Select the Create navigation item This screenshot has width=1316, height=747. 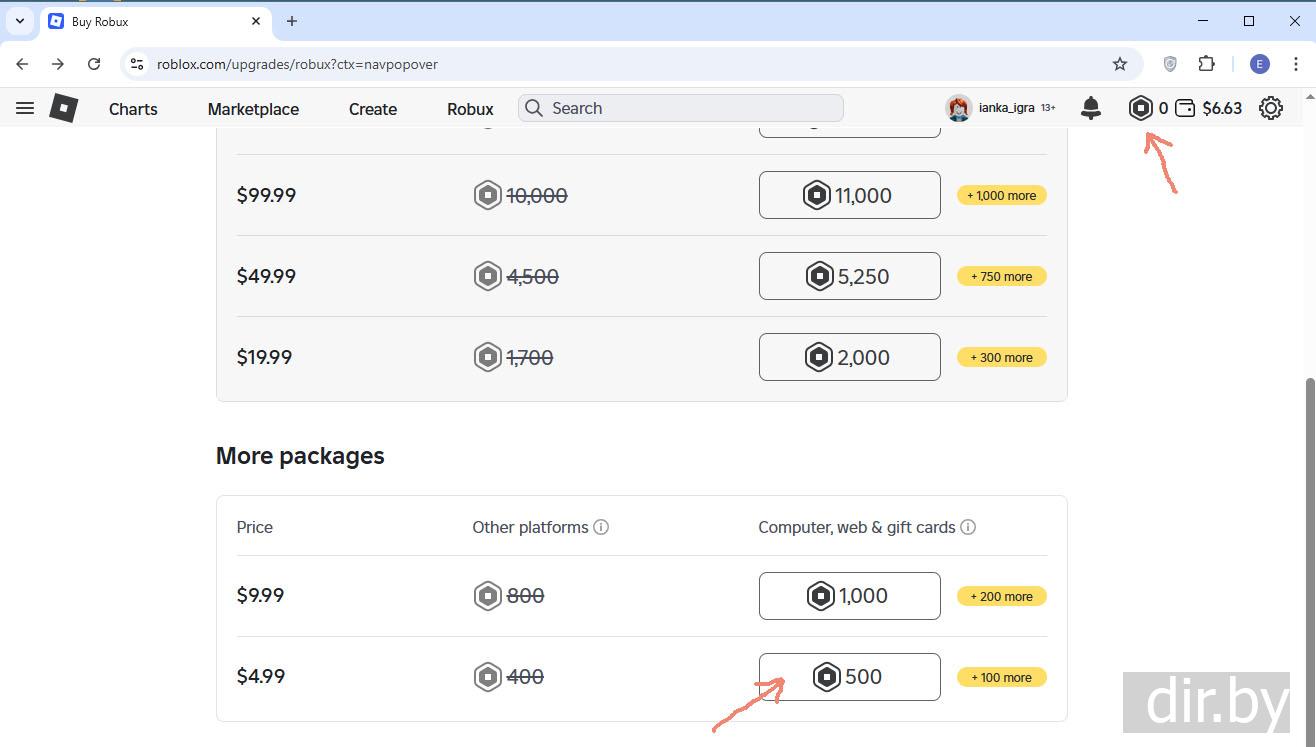point(373,109)
